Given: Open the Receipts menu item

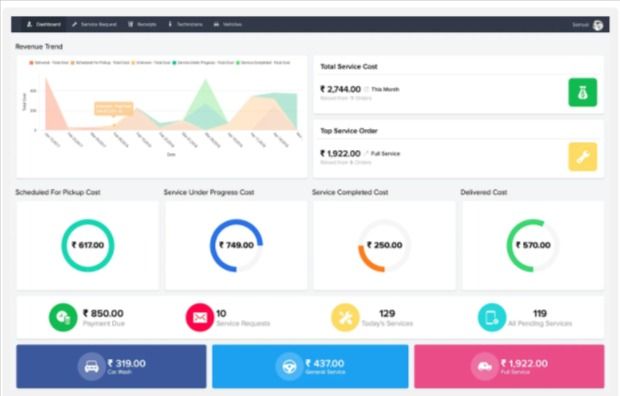Looking at the screenshot, I should 142,25.
